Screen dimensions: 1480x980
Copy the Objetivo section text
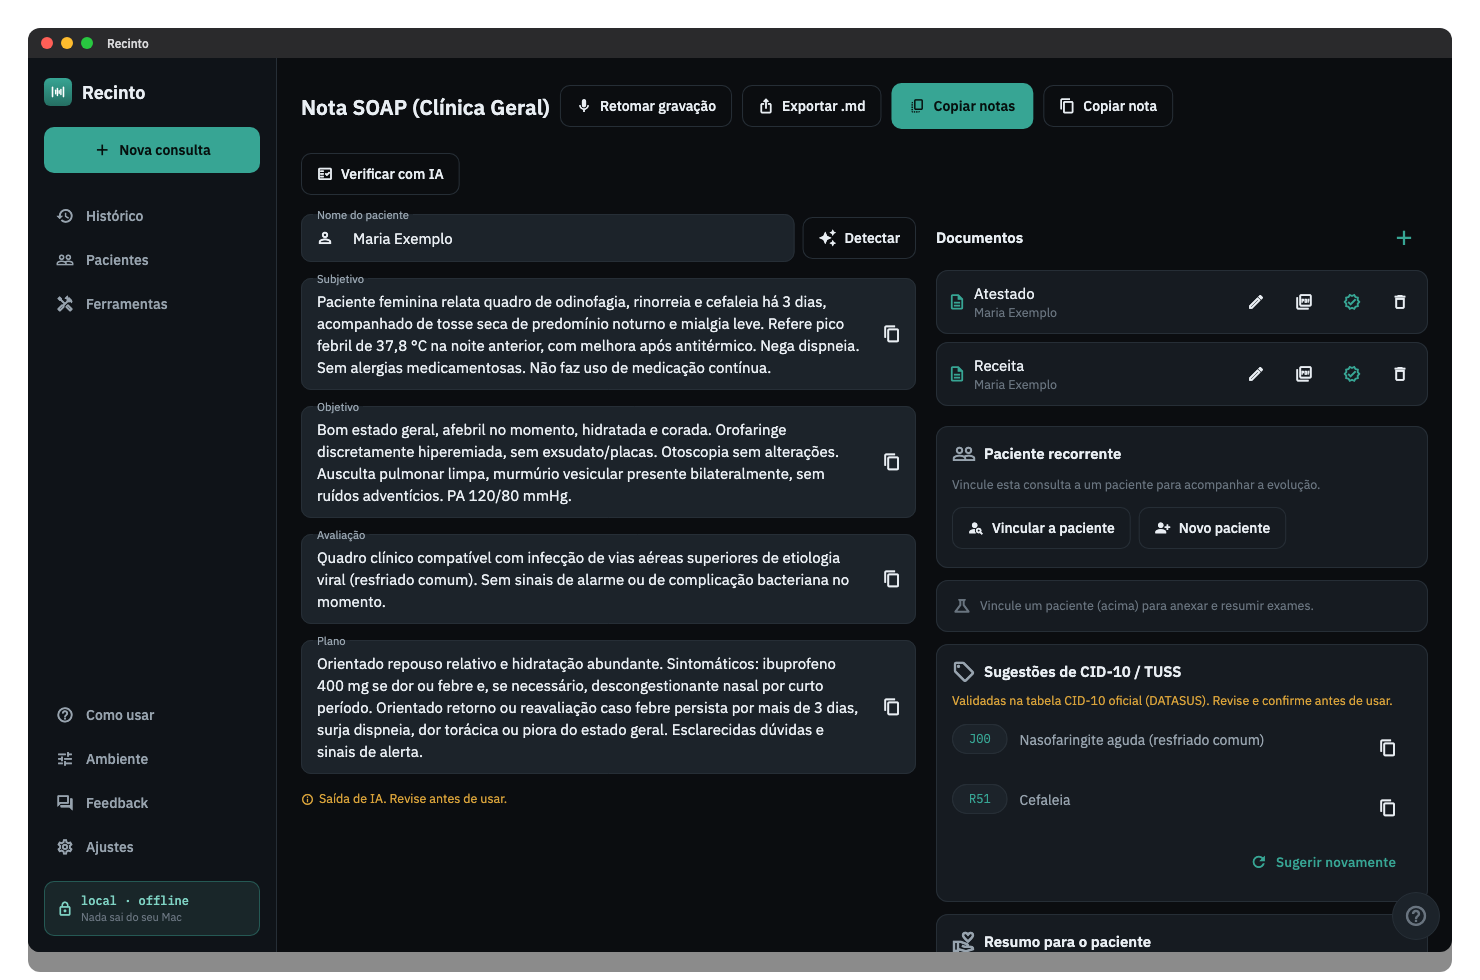[891, 462]
